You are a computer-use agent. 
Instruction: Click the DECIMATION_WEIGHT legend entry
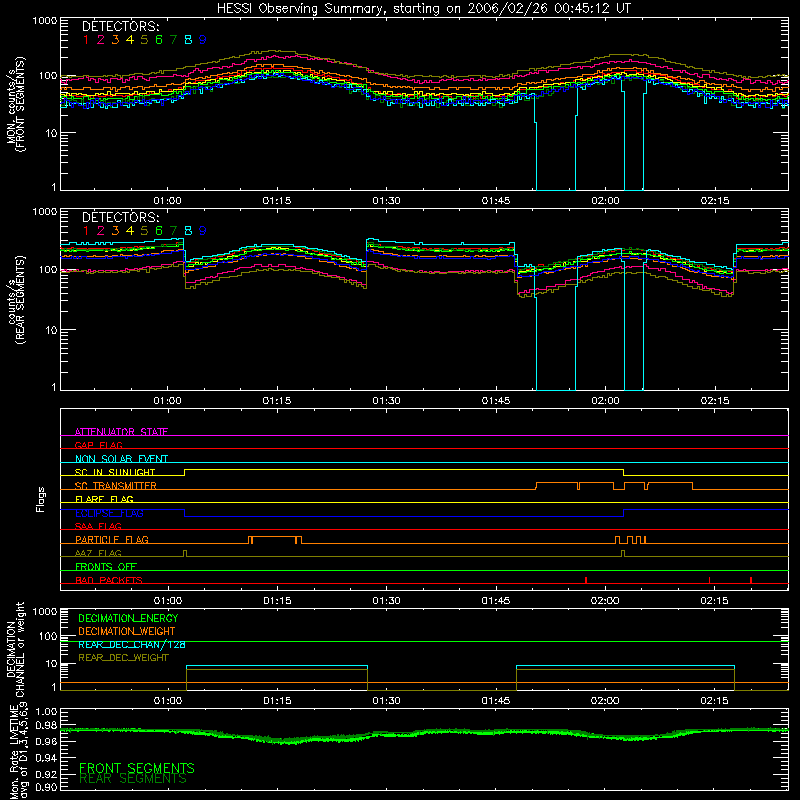[127, 631]
